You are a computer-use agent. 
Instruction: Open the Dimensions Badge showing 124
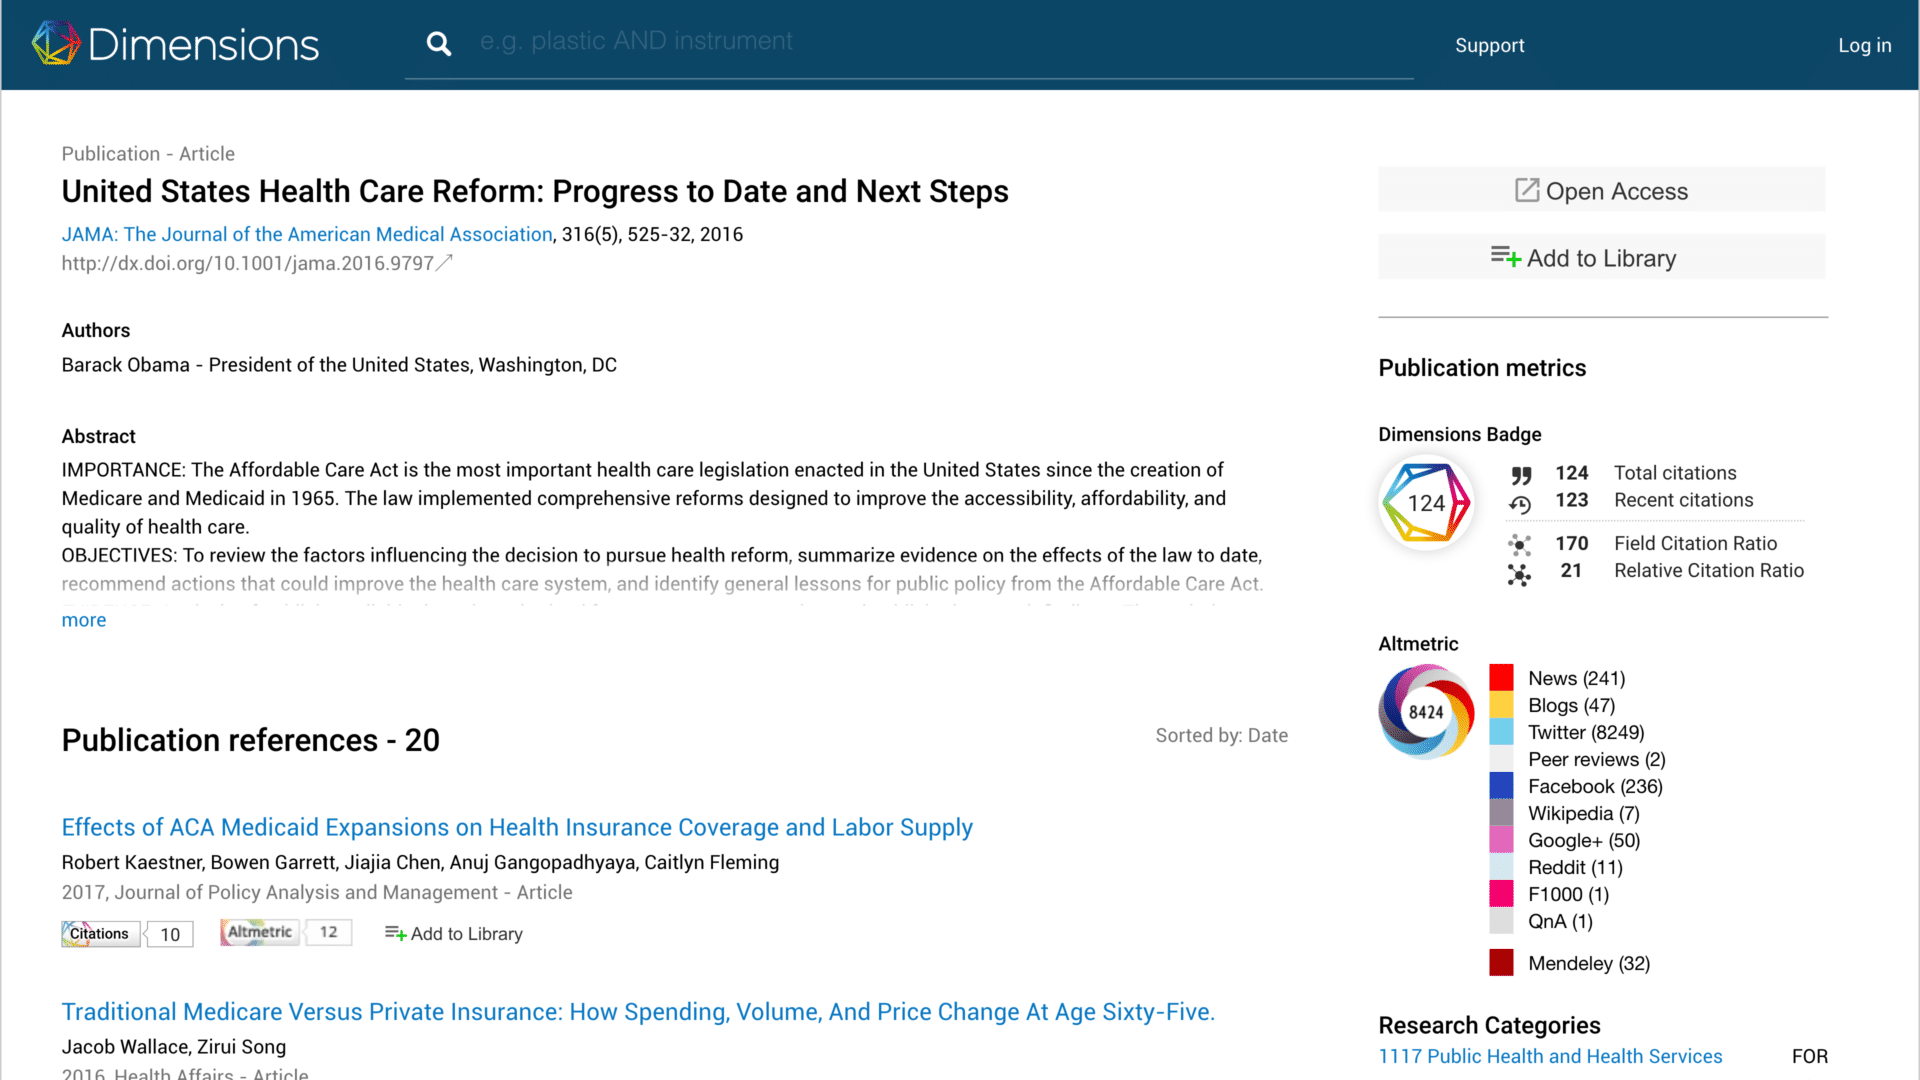click(x=1426, y=503)
